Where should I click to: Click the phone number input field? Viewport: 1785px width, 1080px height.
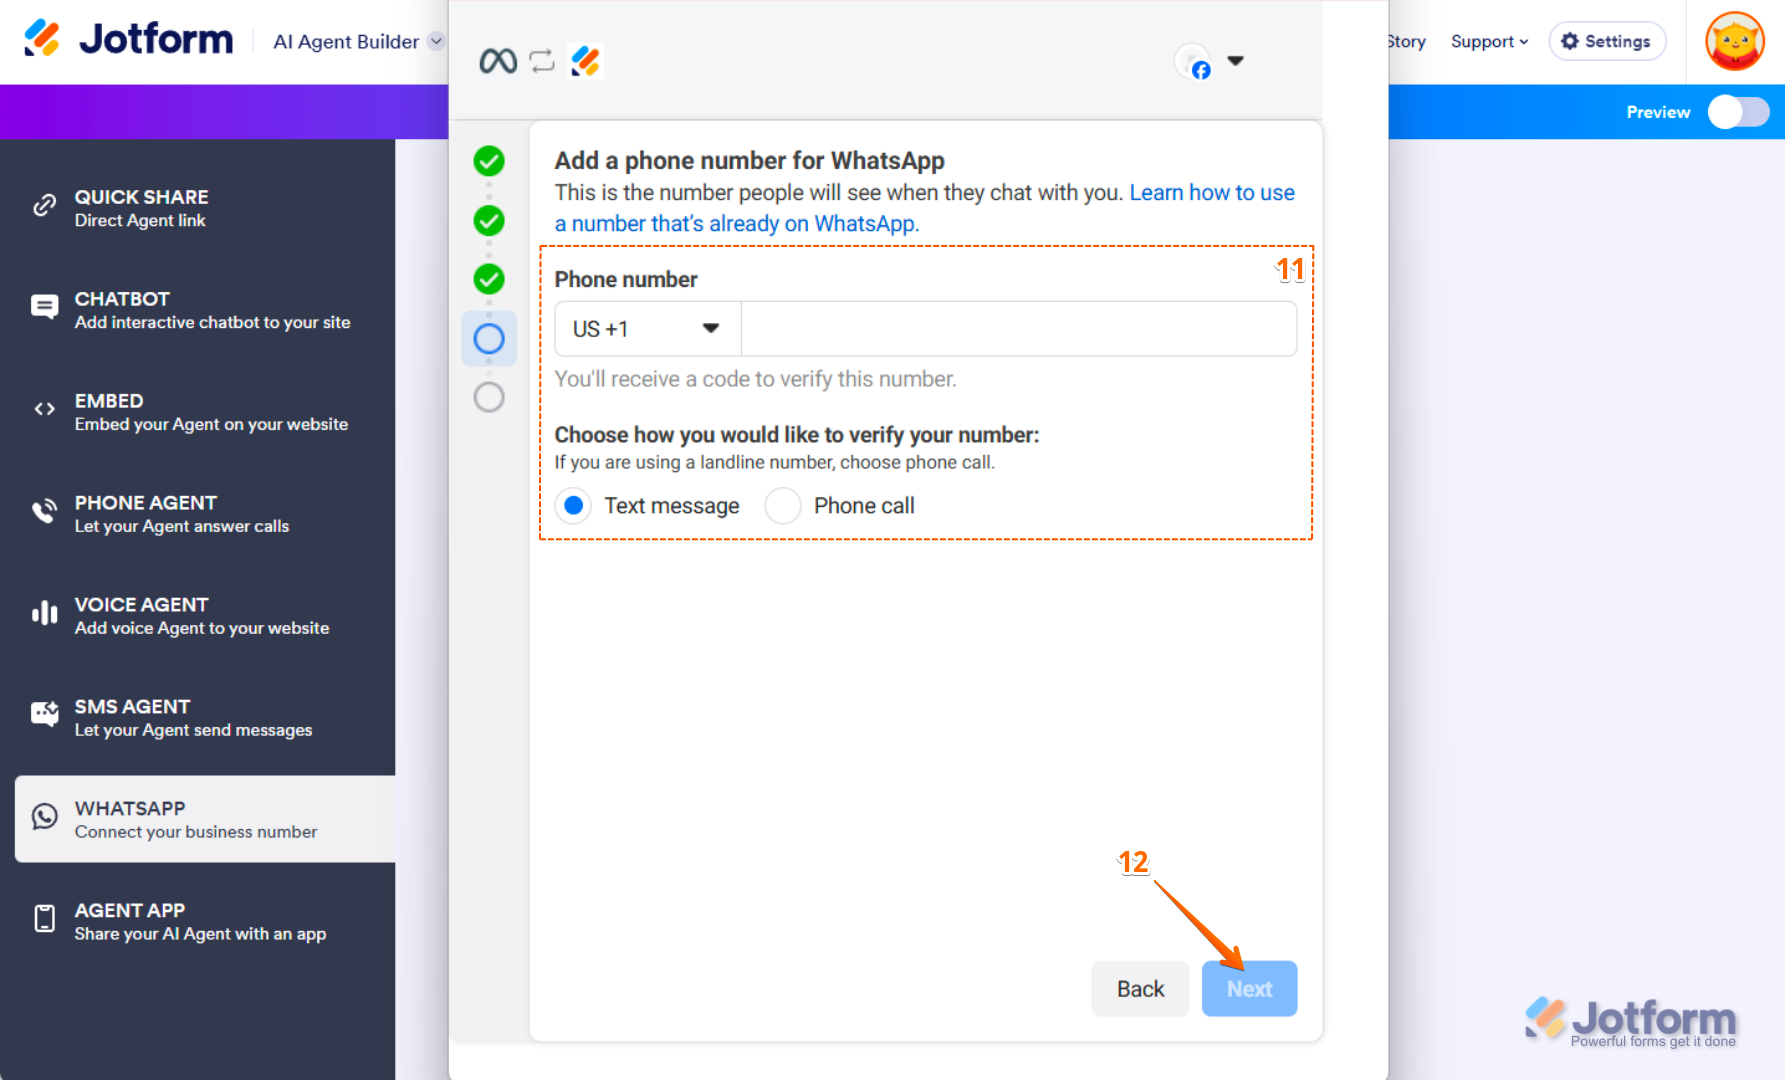(1019, 329)
